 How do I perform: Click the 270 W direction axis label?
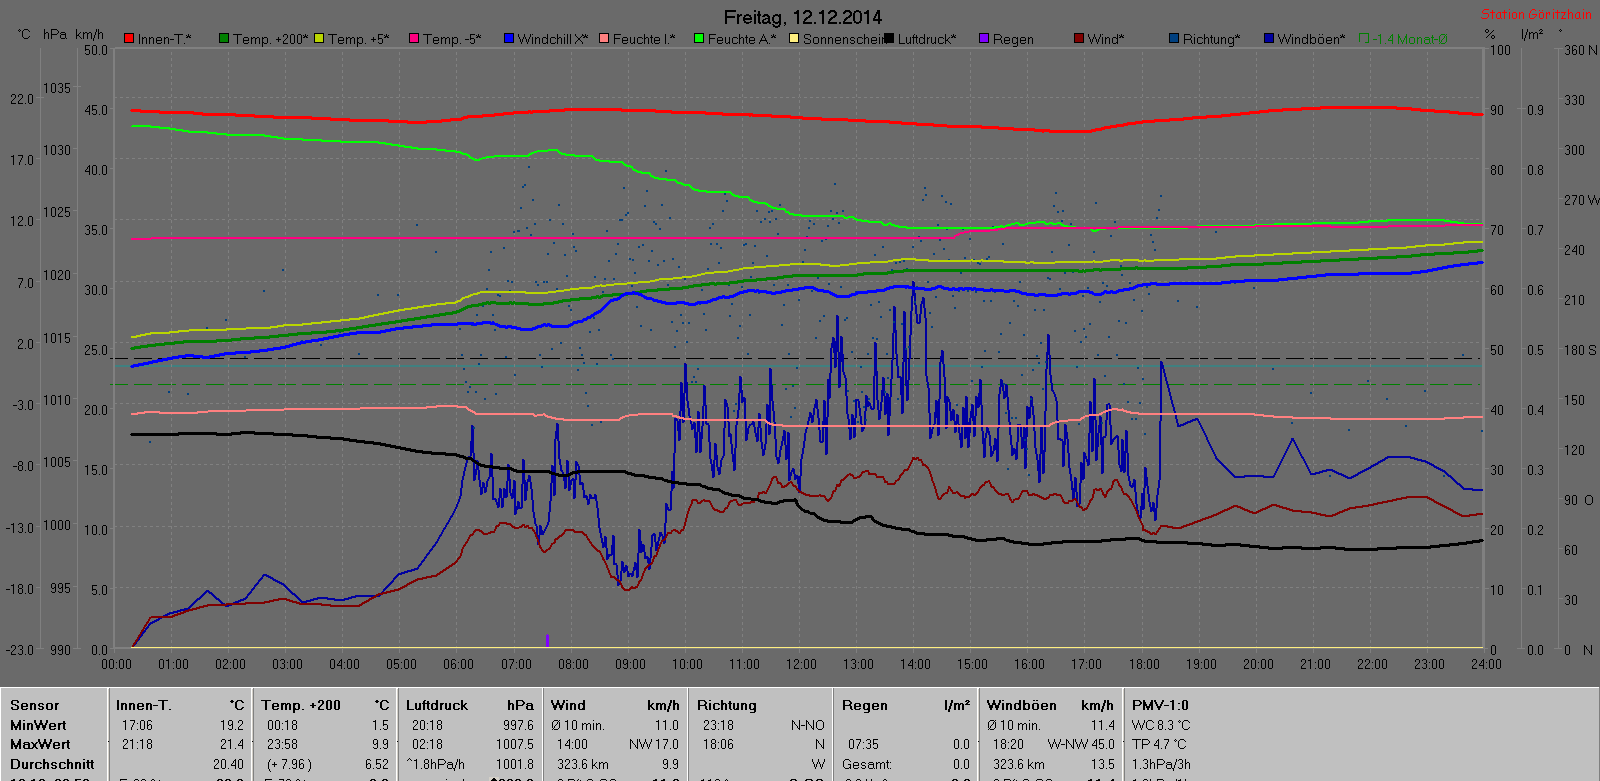[1581, 200]
